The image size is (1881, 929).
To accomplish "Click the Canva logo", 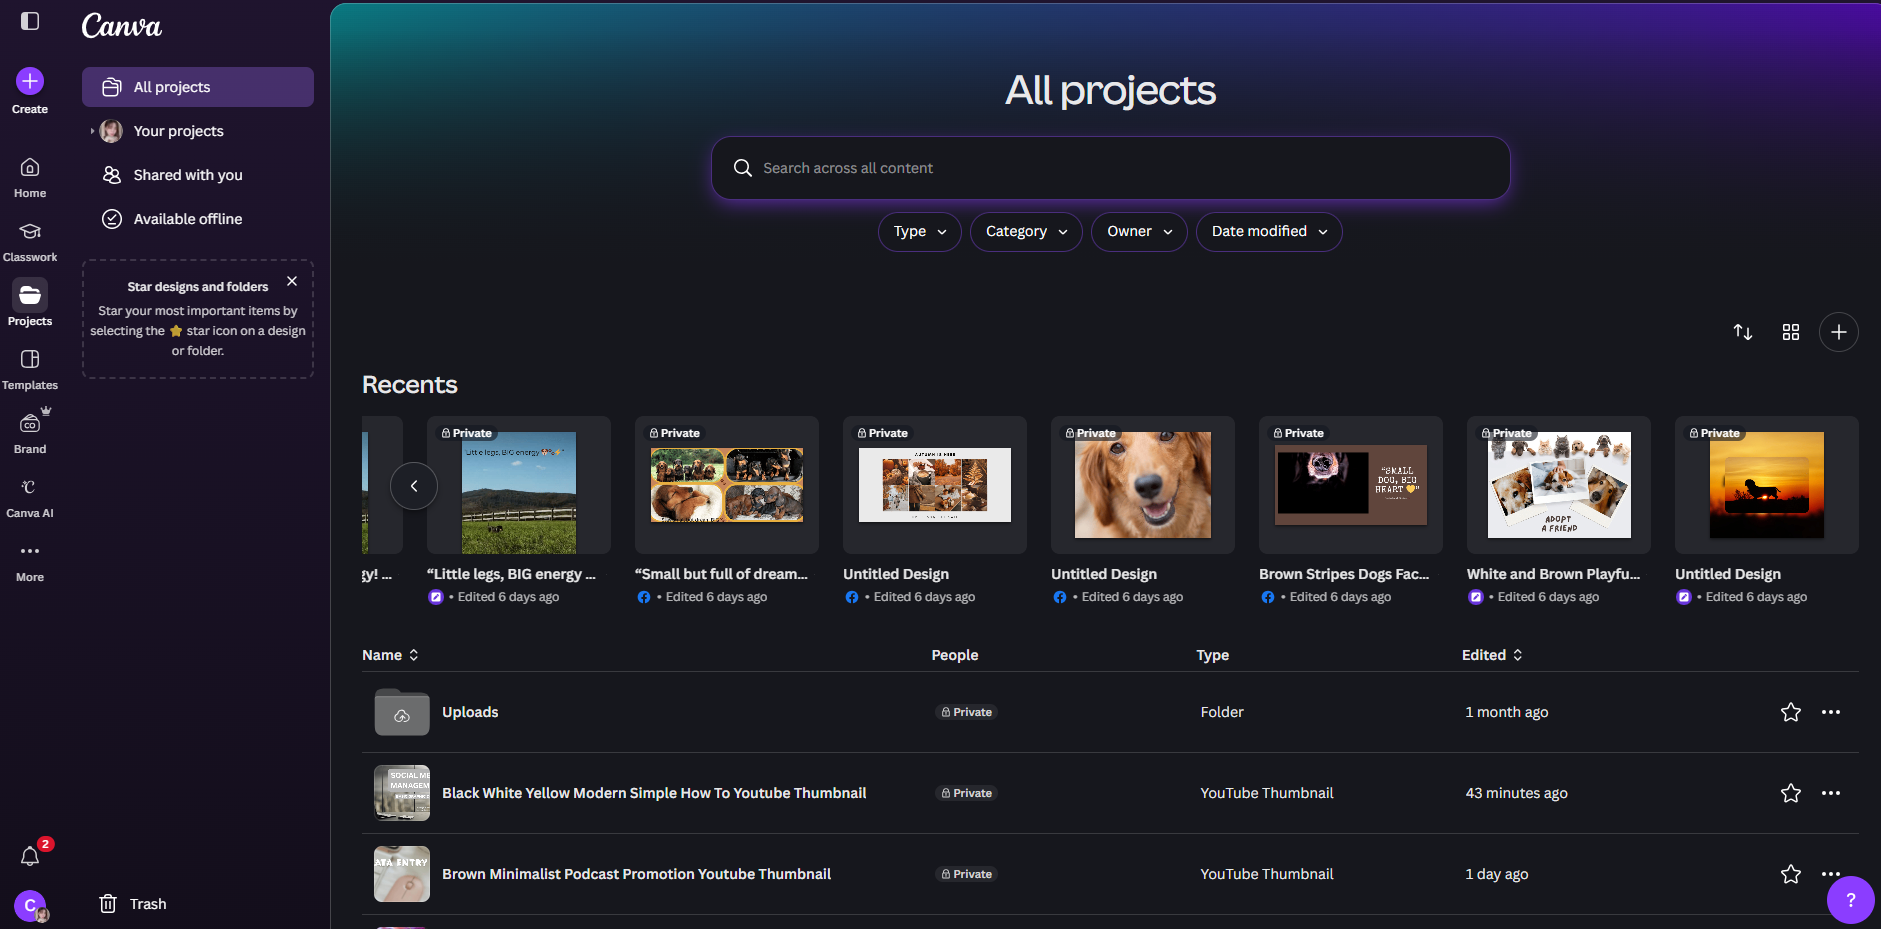I will point(121,26).
